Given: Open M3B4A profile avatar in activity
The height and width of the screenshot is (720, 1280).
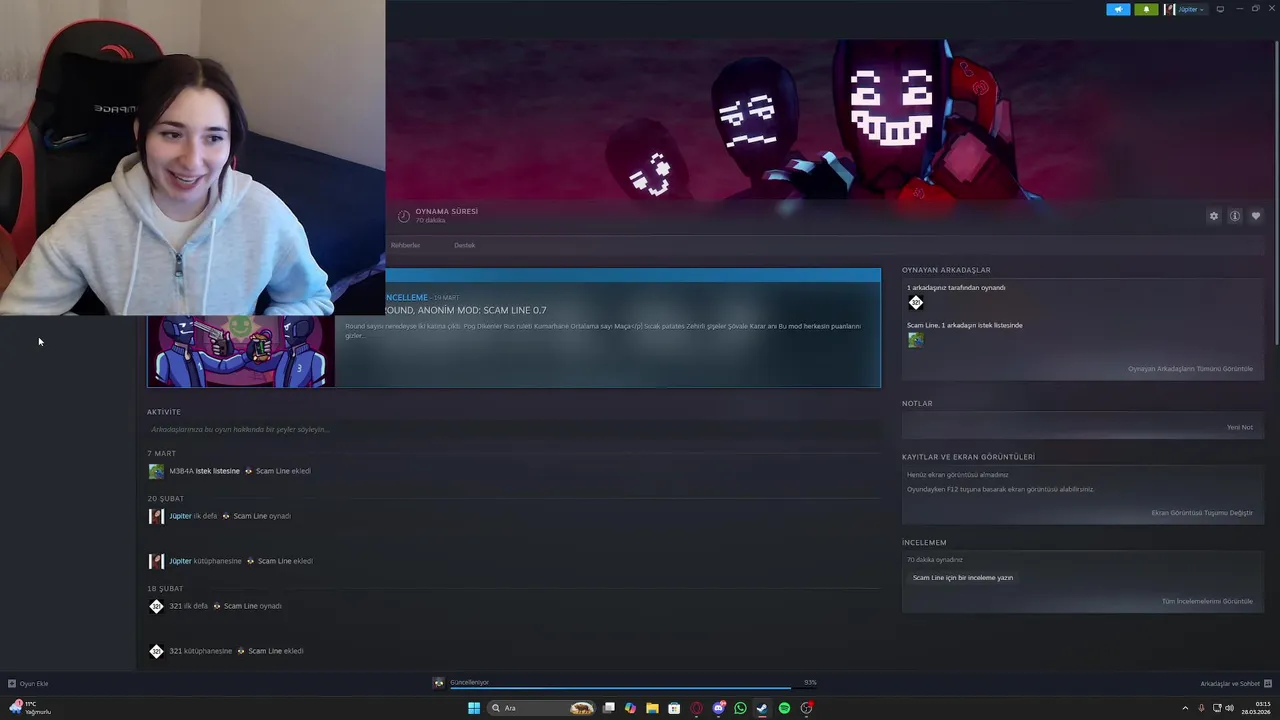Looking at the screenshot, I should pyautogui.click(x=156, y=471).
